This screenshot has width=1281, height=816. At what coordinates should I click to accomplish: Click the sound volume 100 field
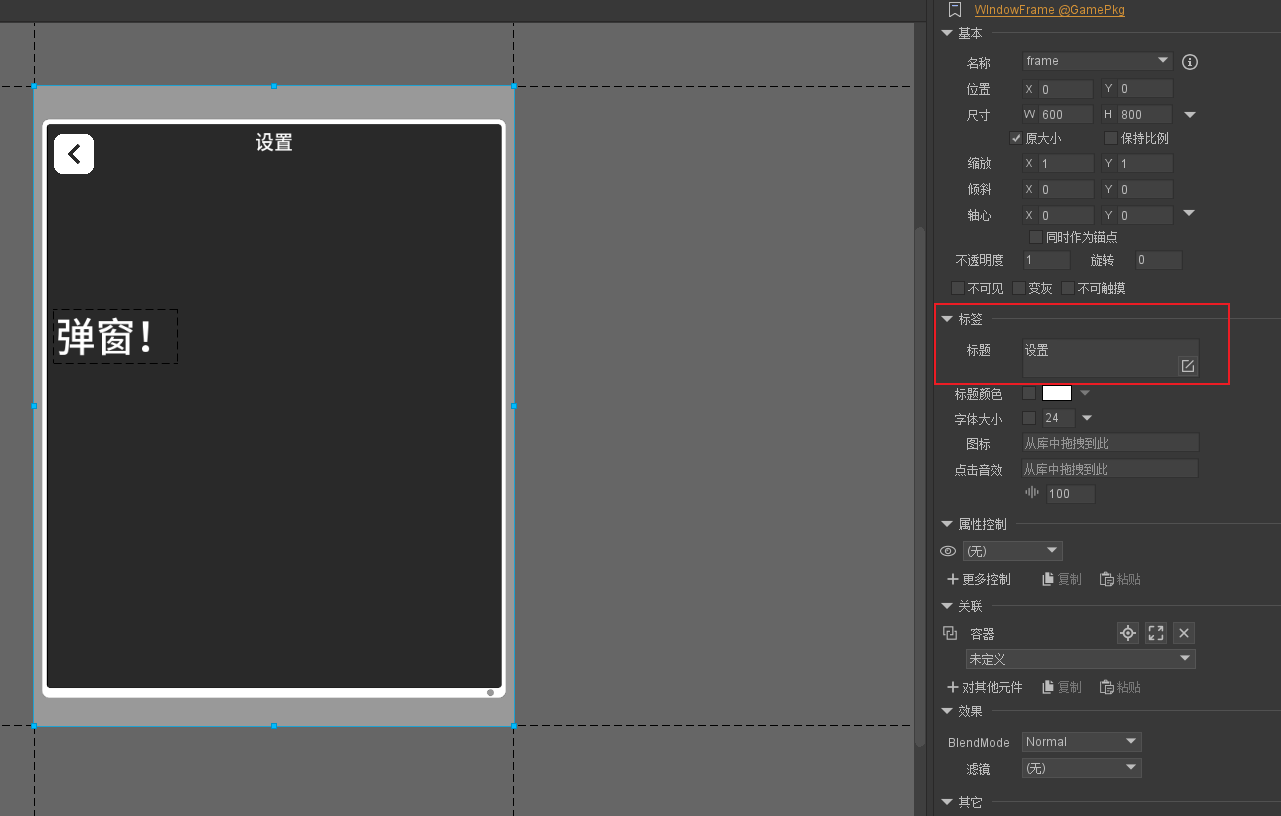pyautogui.click(x=1070, y=494)
